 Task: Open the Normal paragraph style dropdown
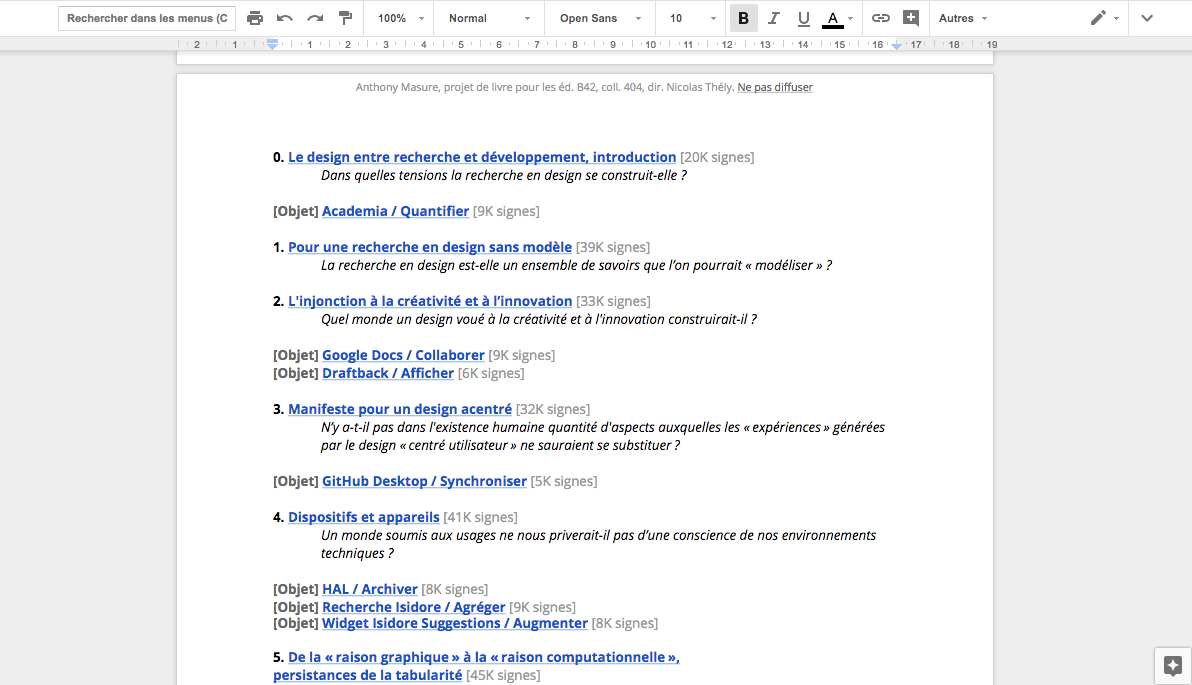(x=489, y=18)
